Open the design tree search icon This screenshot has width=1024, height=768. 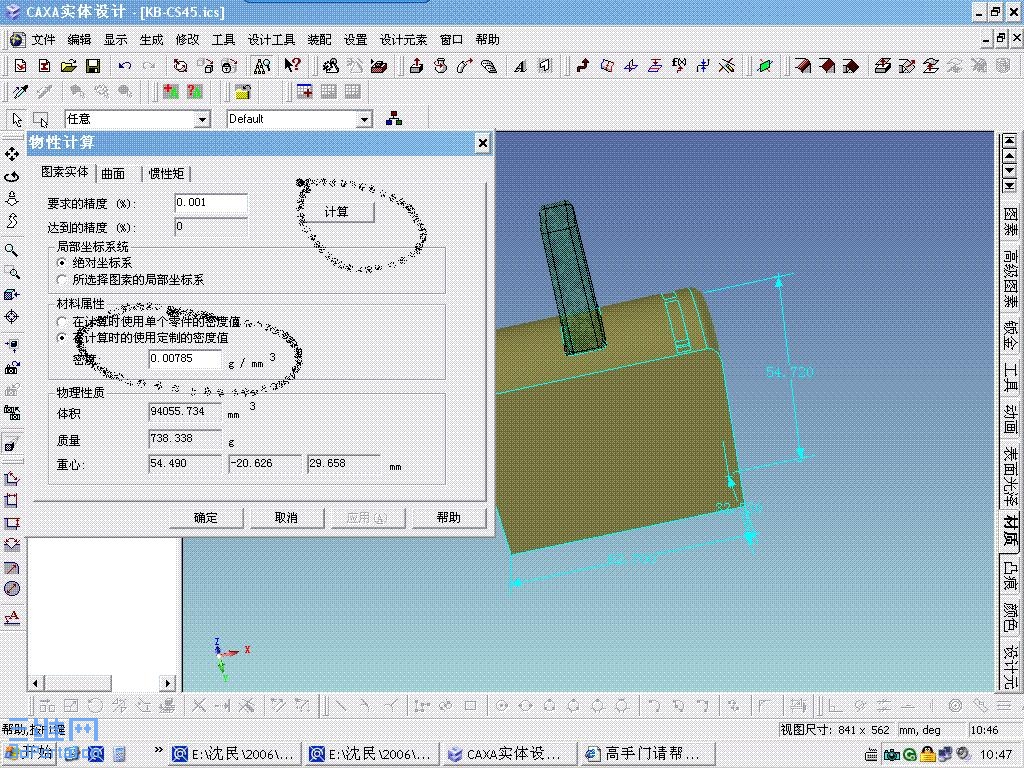(x=262, y=65)
